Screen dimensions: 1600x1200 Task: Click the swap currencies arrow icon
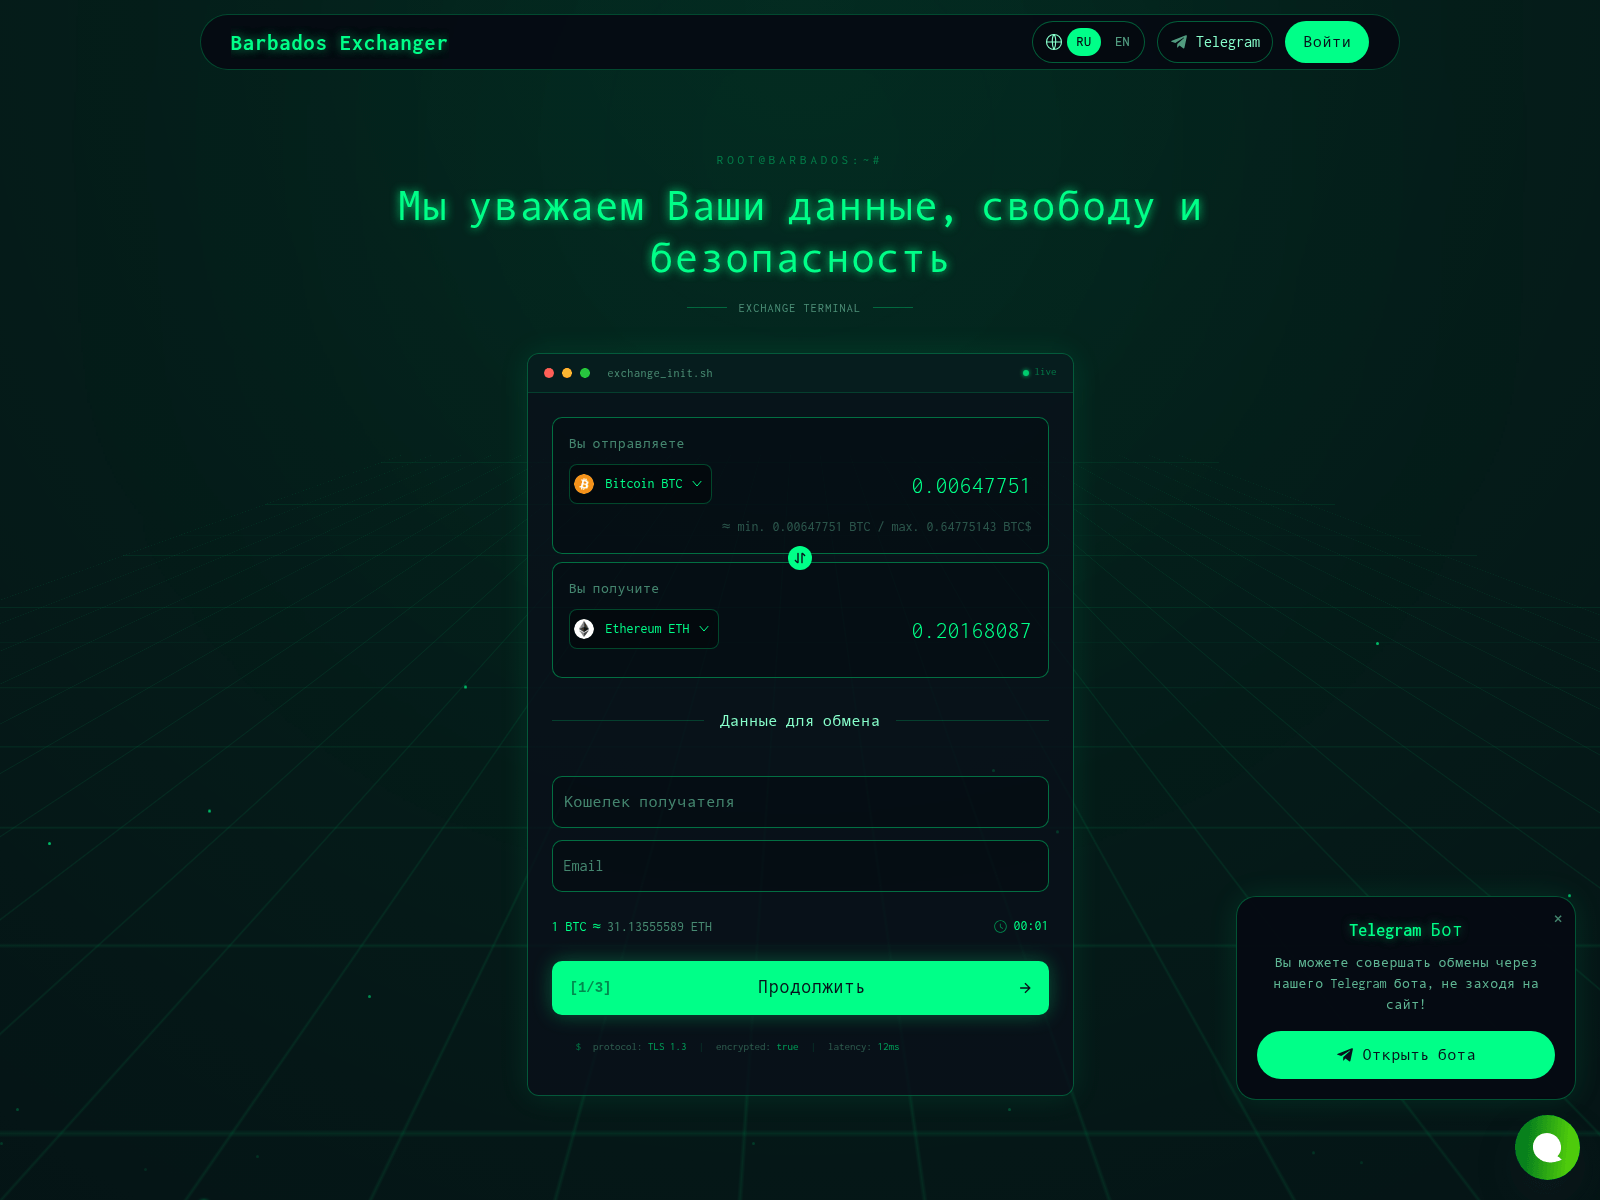click(x=800, y=558)
